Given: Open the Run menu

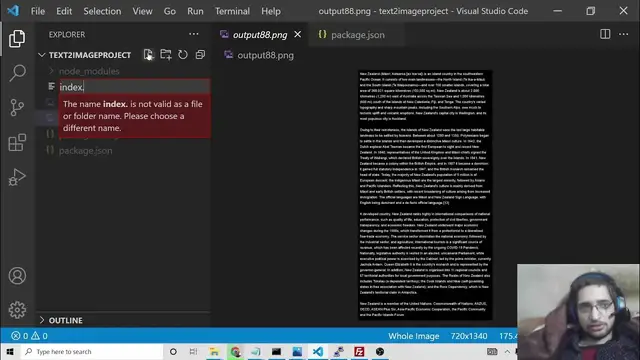Looking at the screenshot, I should pos(195,11).
